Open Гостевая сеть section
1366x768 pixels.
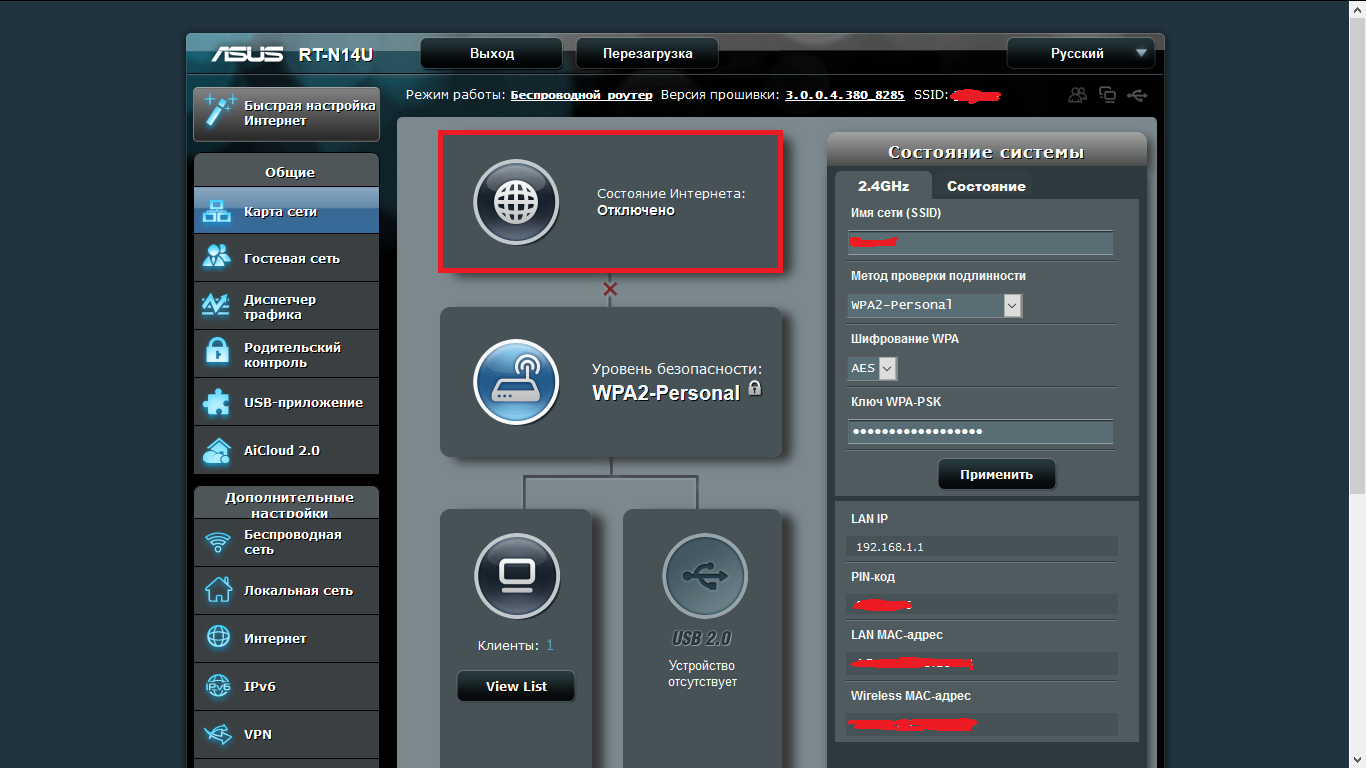point(286,258)
